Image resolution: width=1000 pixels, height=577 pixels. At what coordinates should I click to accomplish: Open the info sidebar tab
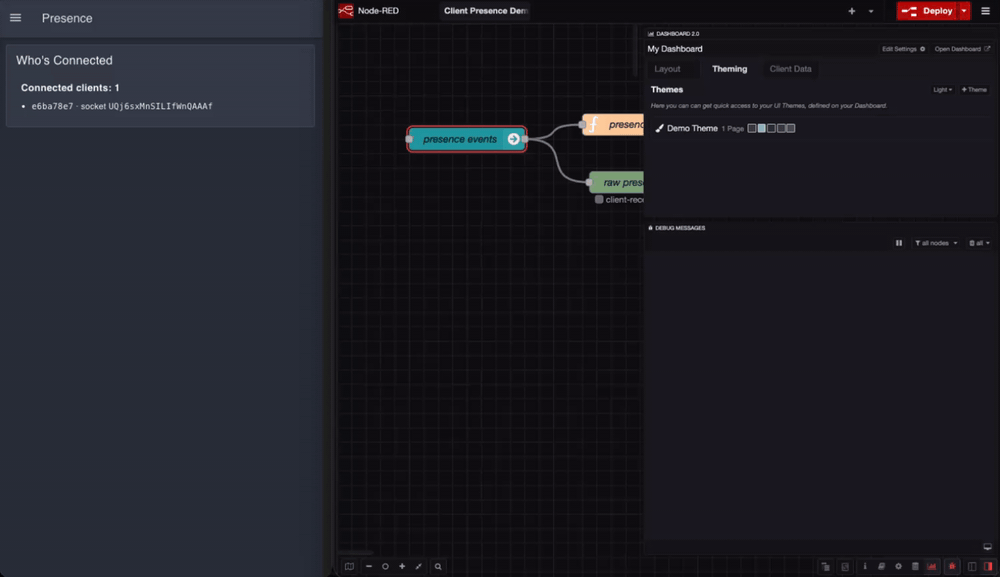point(865,566)
